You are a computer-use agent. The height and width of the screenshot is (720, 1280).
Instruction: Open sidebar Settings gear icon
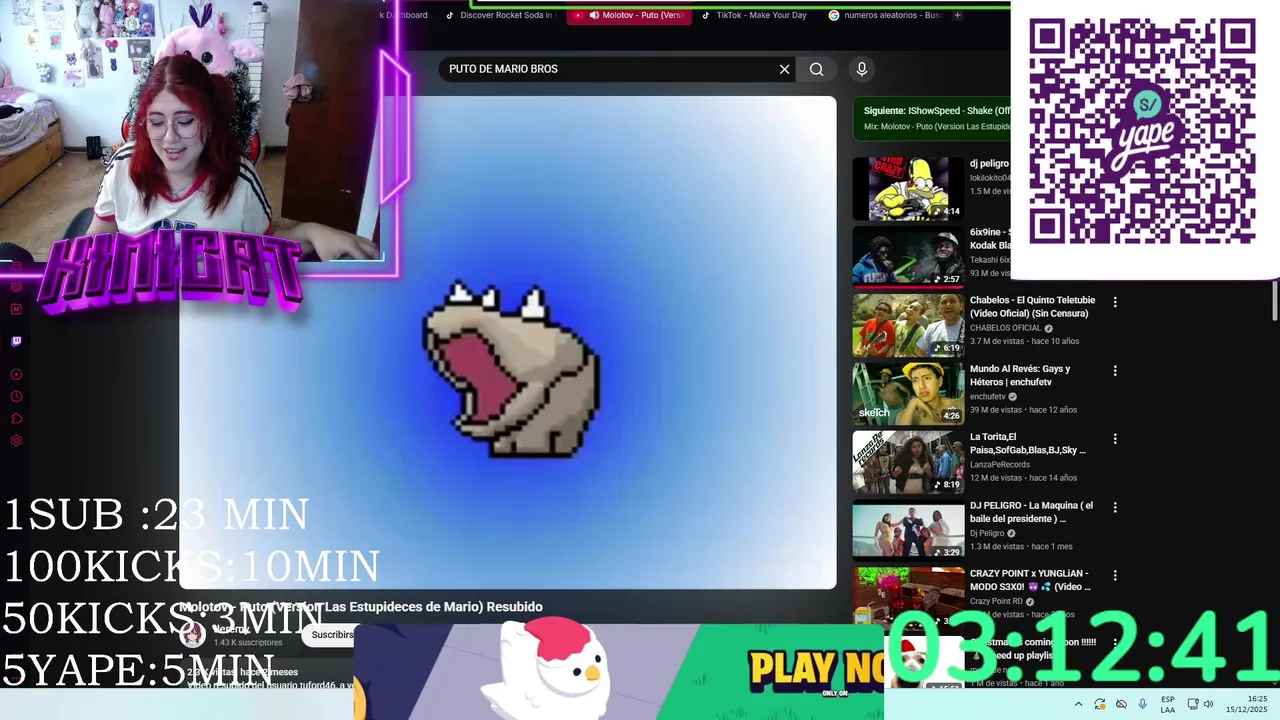(x=16, y=440)
